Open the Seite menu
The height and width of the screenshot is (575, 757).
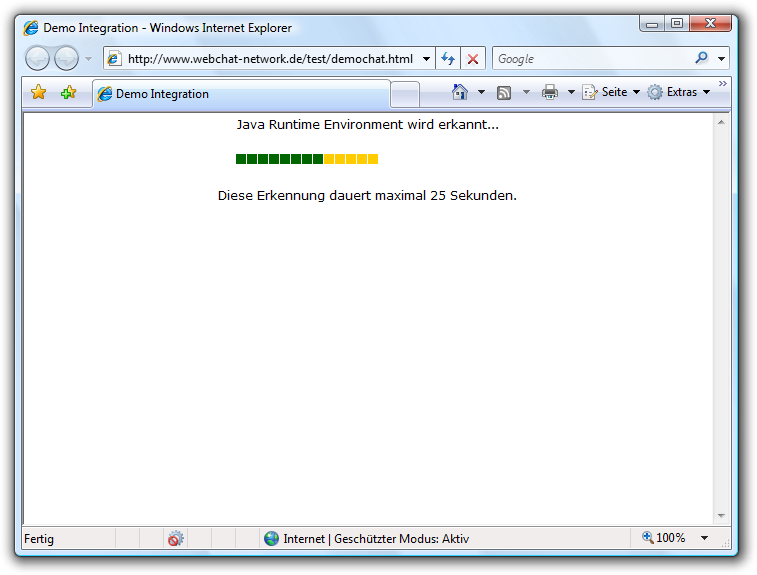[x=612, y=92]
